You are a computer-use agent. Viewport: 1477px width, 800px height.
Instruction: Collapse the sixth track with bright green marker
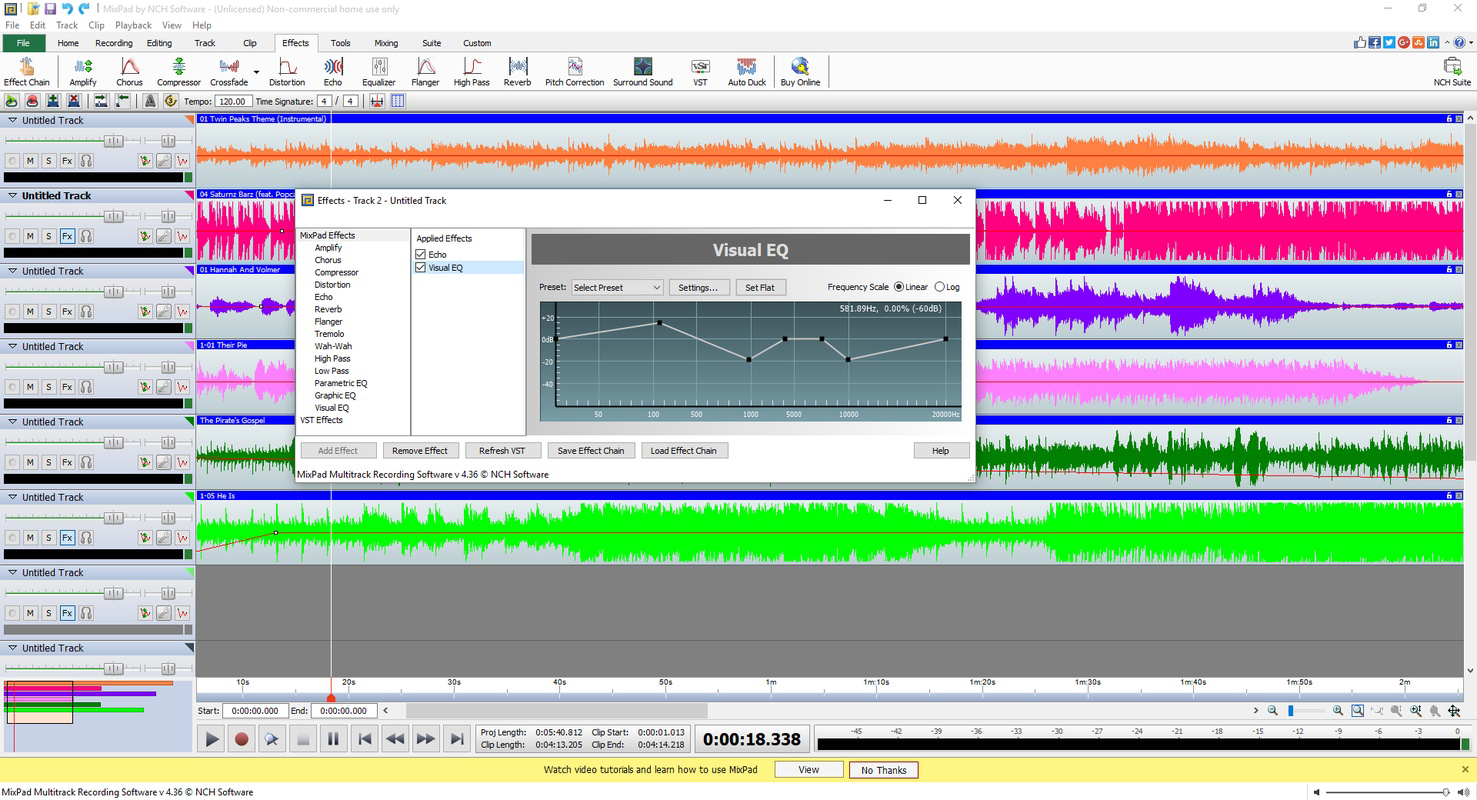13,497
